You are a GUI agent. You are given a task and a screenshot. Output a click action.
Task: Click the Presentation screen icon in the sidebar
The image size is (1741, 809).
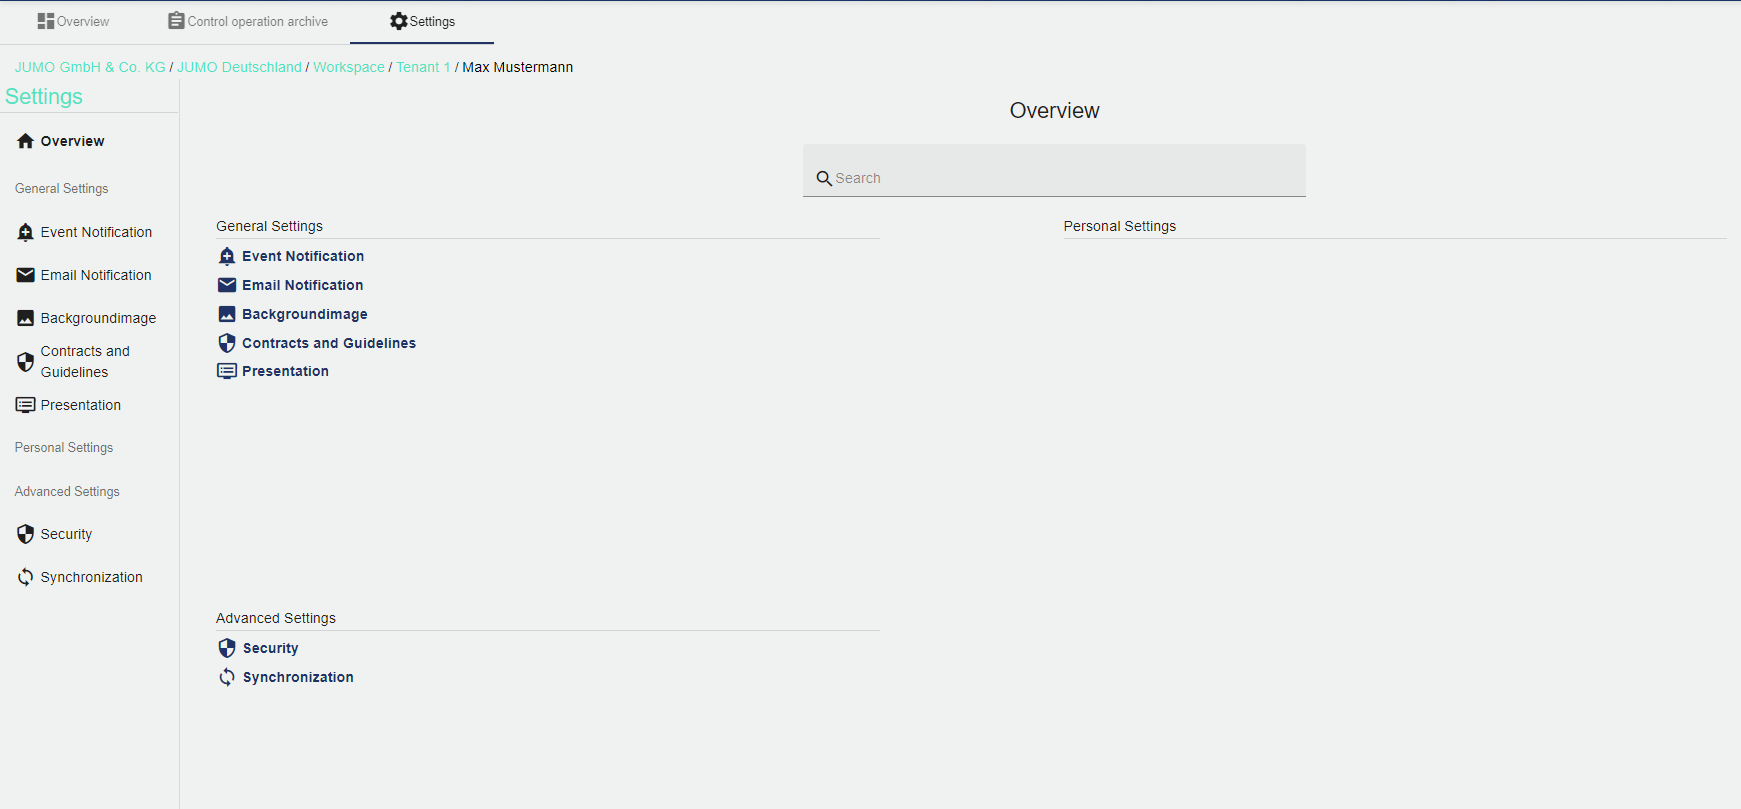[26, 405]
